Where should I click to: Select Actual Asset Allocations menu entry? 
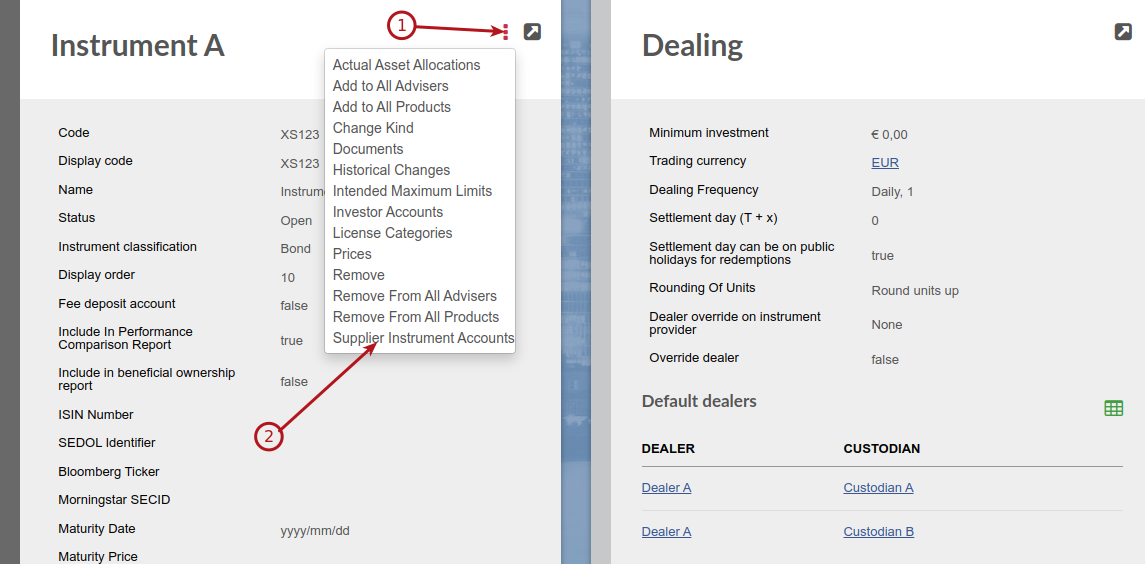click(x=406, y=65)
